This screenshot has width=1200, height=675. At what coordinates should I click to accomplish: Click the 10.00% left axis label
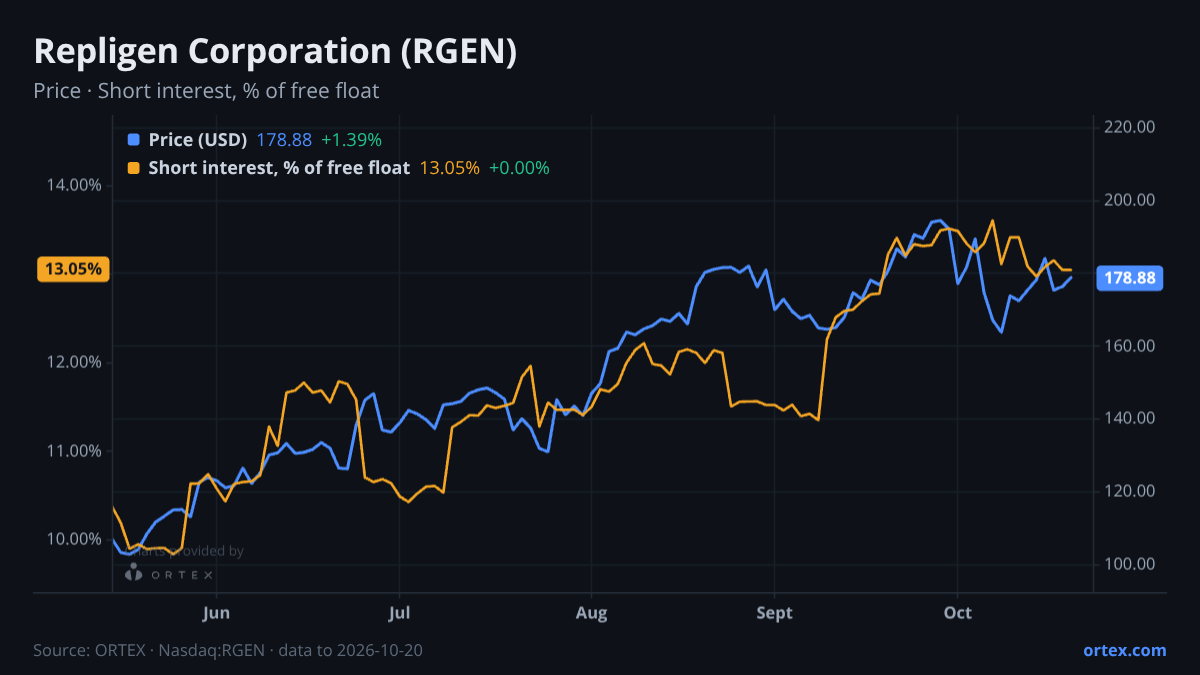point(76,539)
